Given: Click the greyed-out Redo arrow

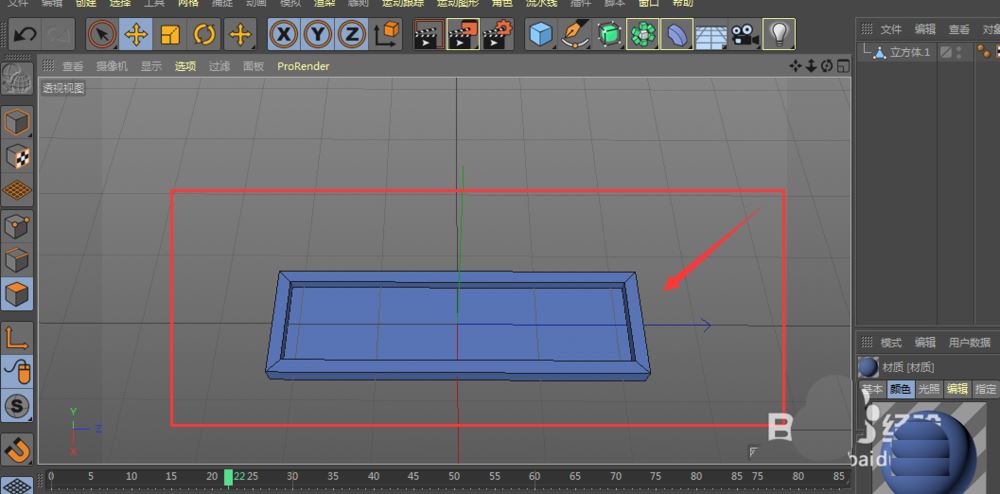Looking at the screenshot, I should 58,34.
